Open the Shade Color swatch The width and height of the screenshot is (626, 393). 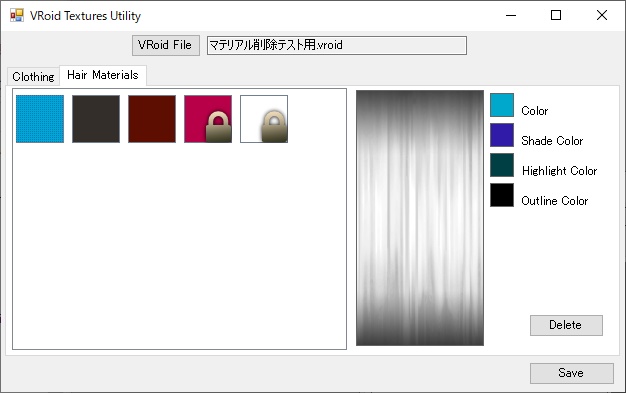502,135
